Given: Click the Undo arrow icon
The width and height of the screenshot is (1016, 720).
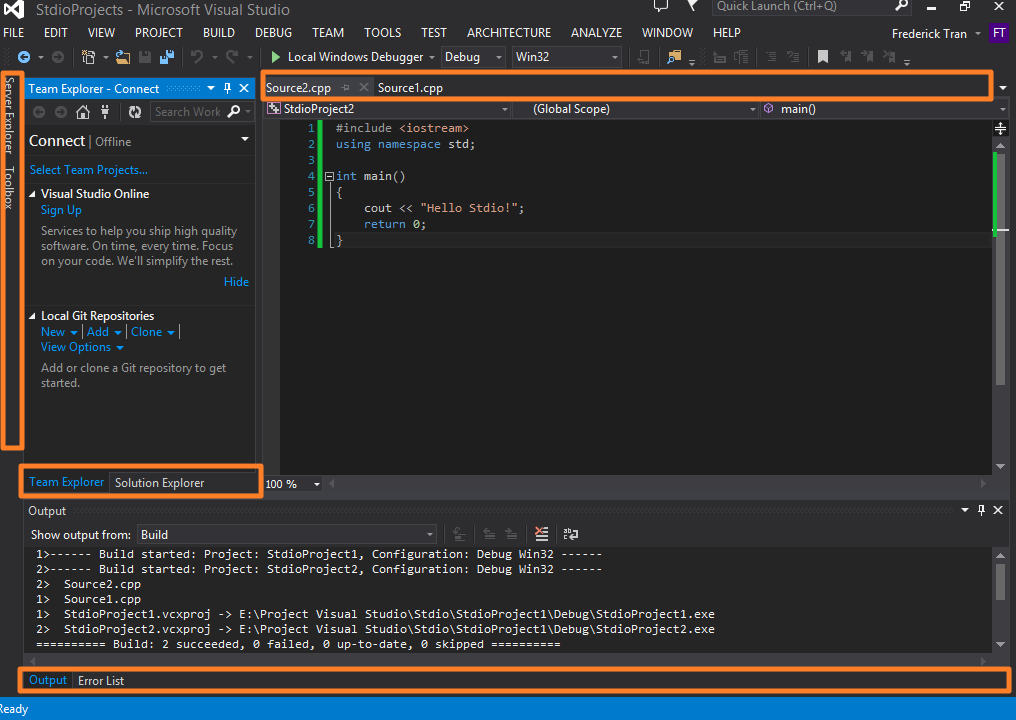Looking at the screenshot, I should (197, 57).
